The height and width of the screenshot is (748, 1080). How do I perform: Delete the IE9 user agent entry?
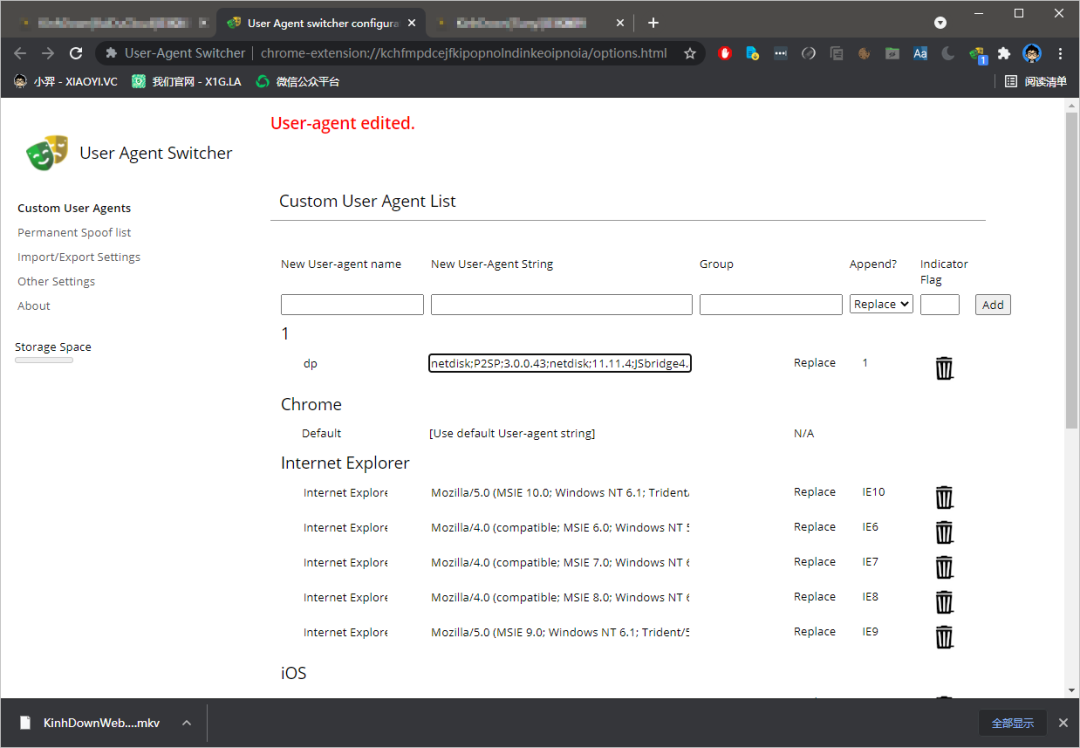pyautogui.click(x=944, y=637)
